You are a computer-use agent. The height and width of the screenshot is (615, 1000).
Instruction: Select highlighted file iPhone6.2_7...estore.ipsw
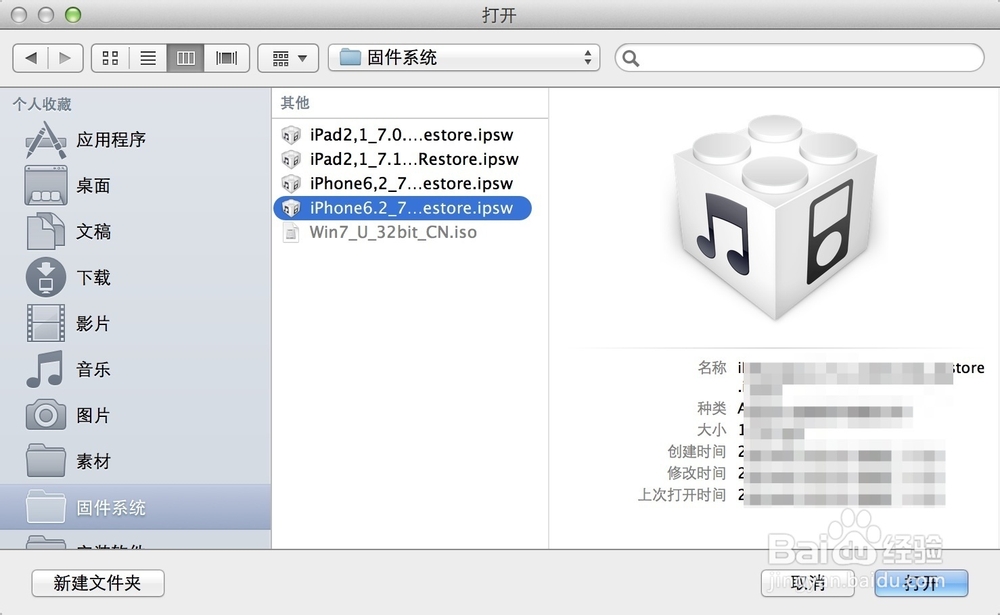pyautogui.click(x=403, y=208)
